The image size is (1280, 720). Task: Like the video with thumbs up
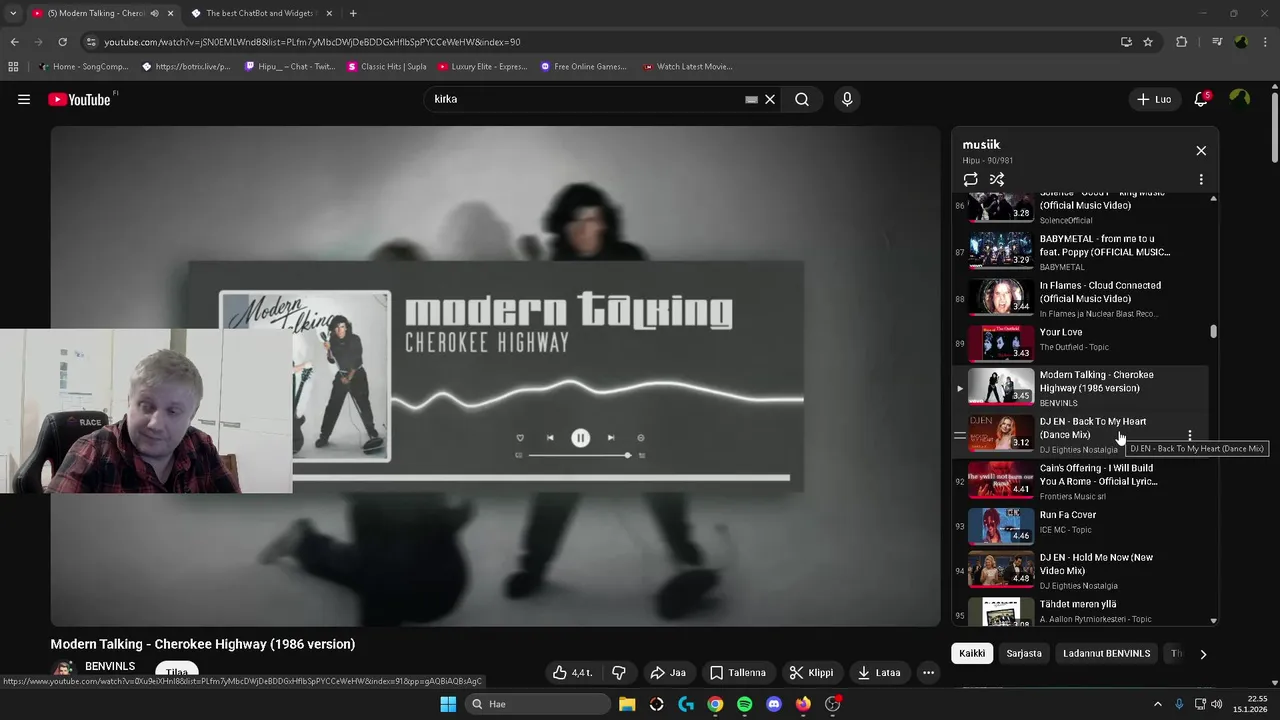point(571,673)
